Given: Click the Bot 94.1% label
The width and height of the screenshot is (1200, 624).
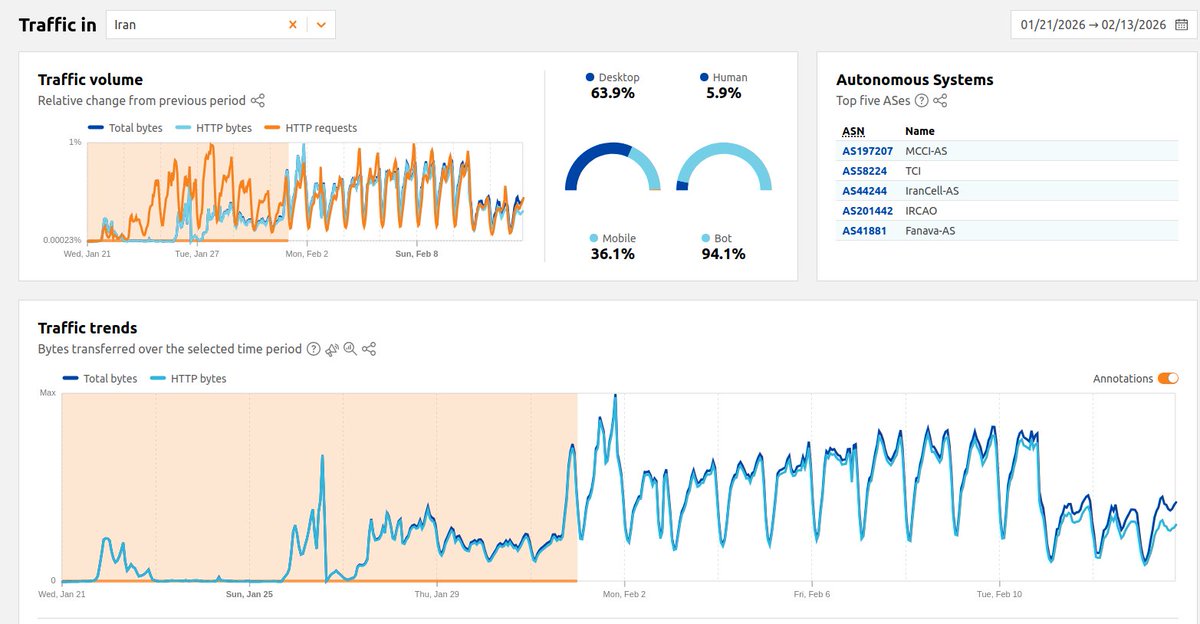Looking at the screenshot, I should point(723,246).
